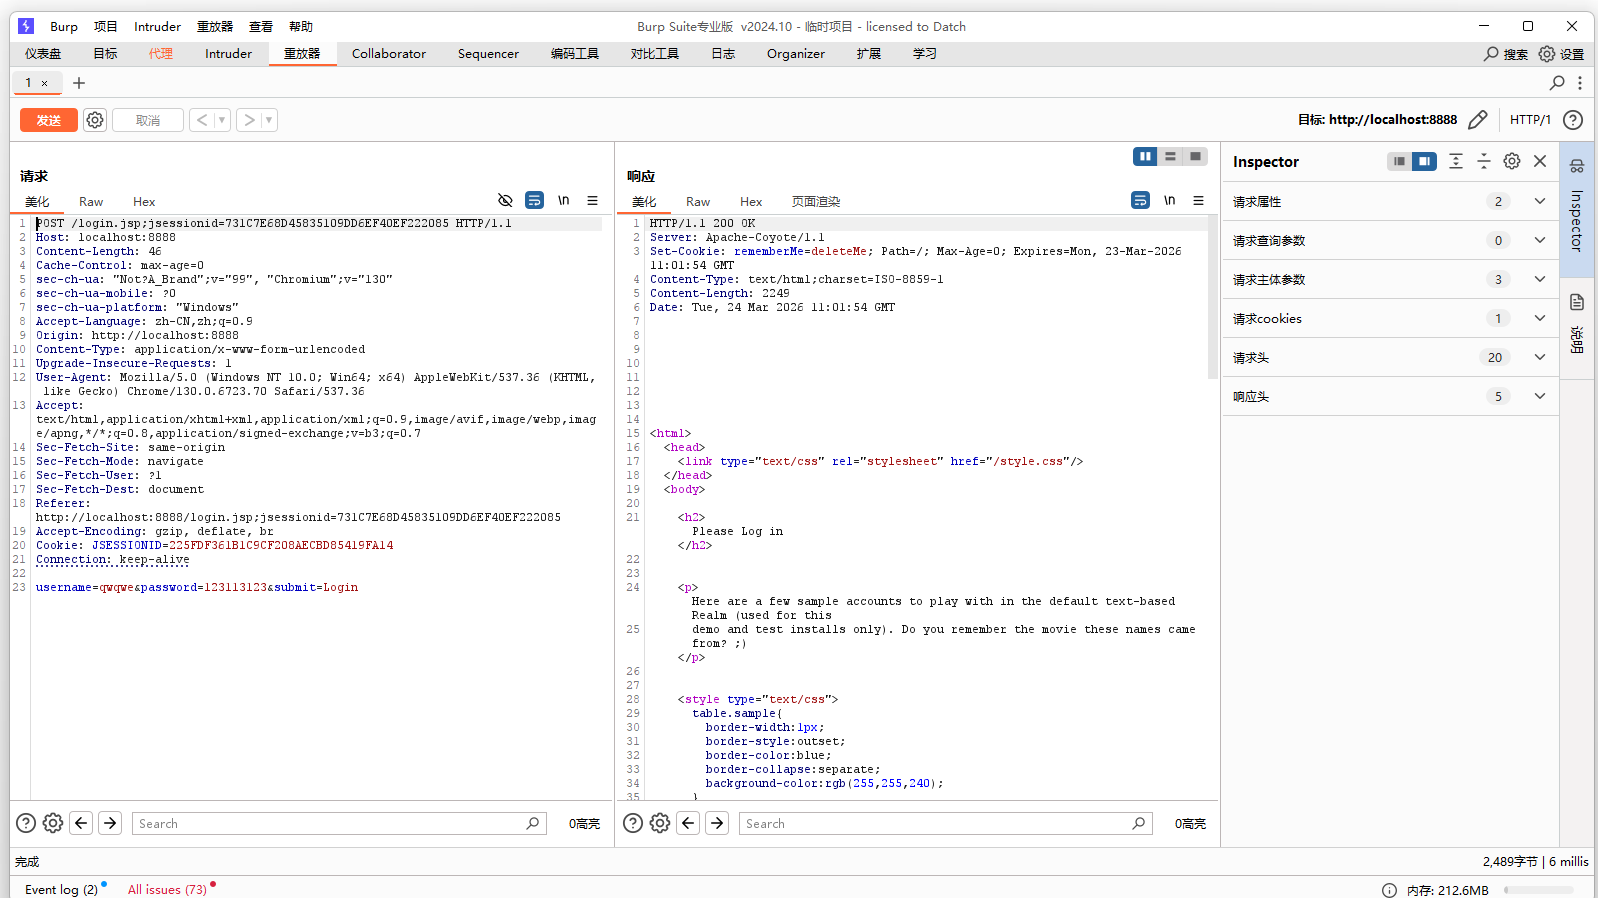Switch to the Intruder main tab

[228, 54]
